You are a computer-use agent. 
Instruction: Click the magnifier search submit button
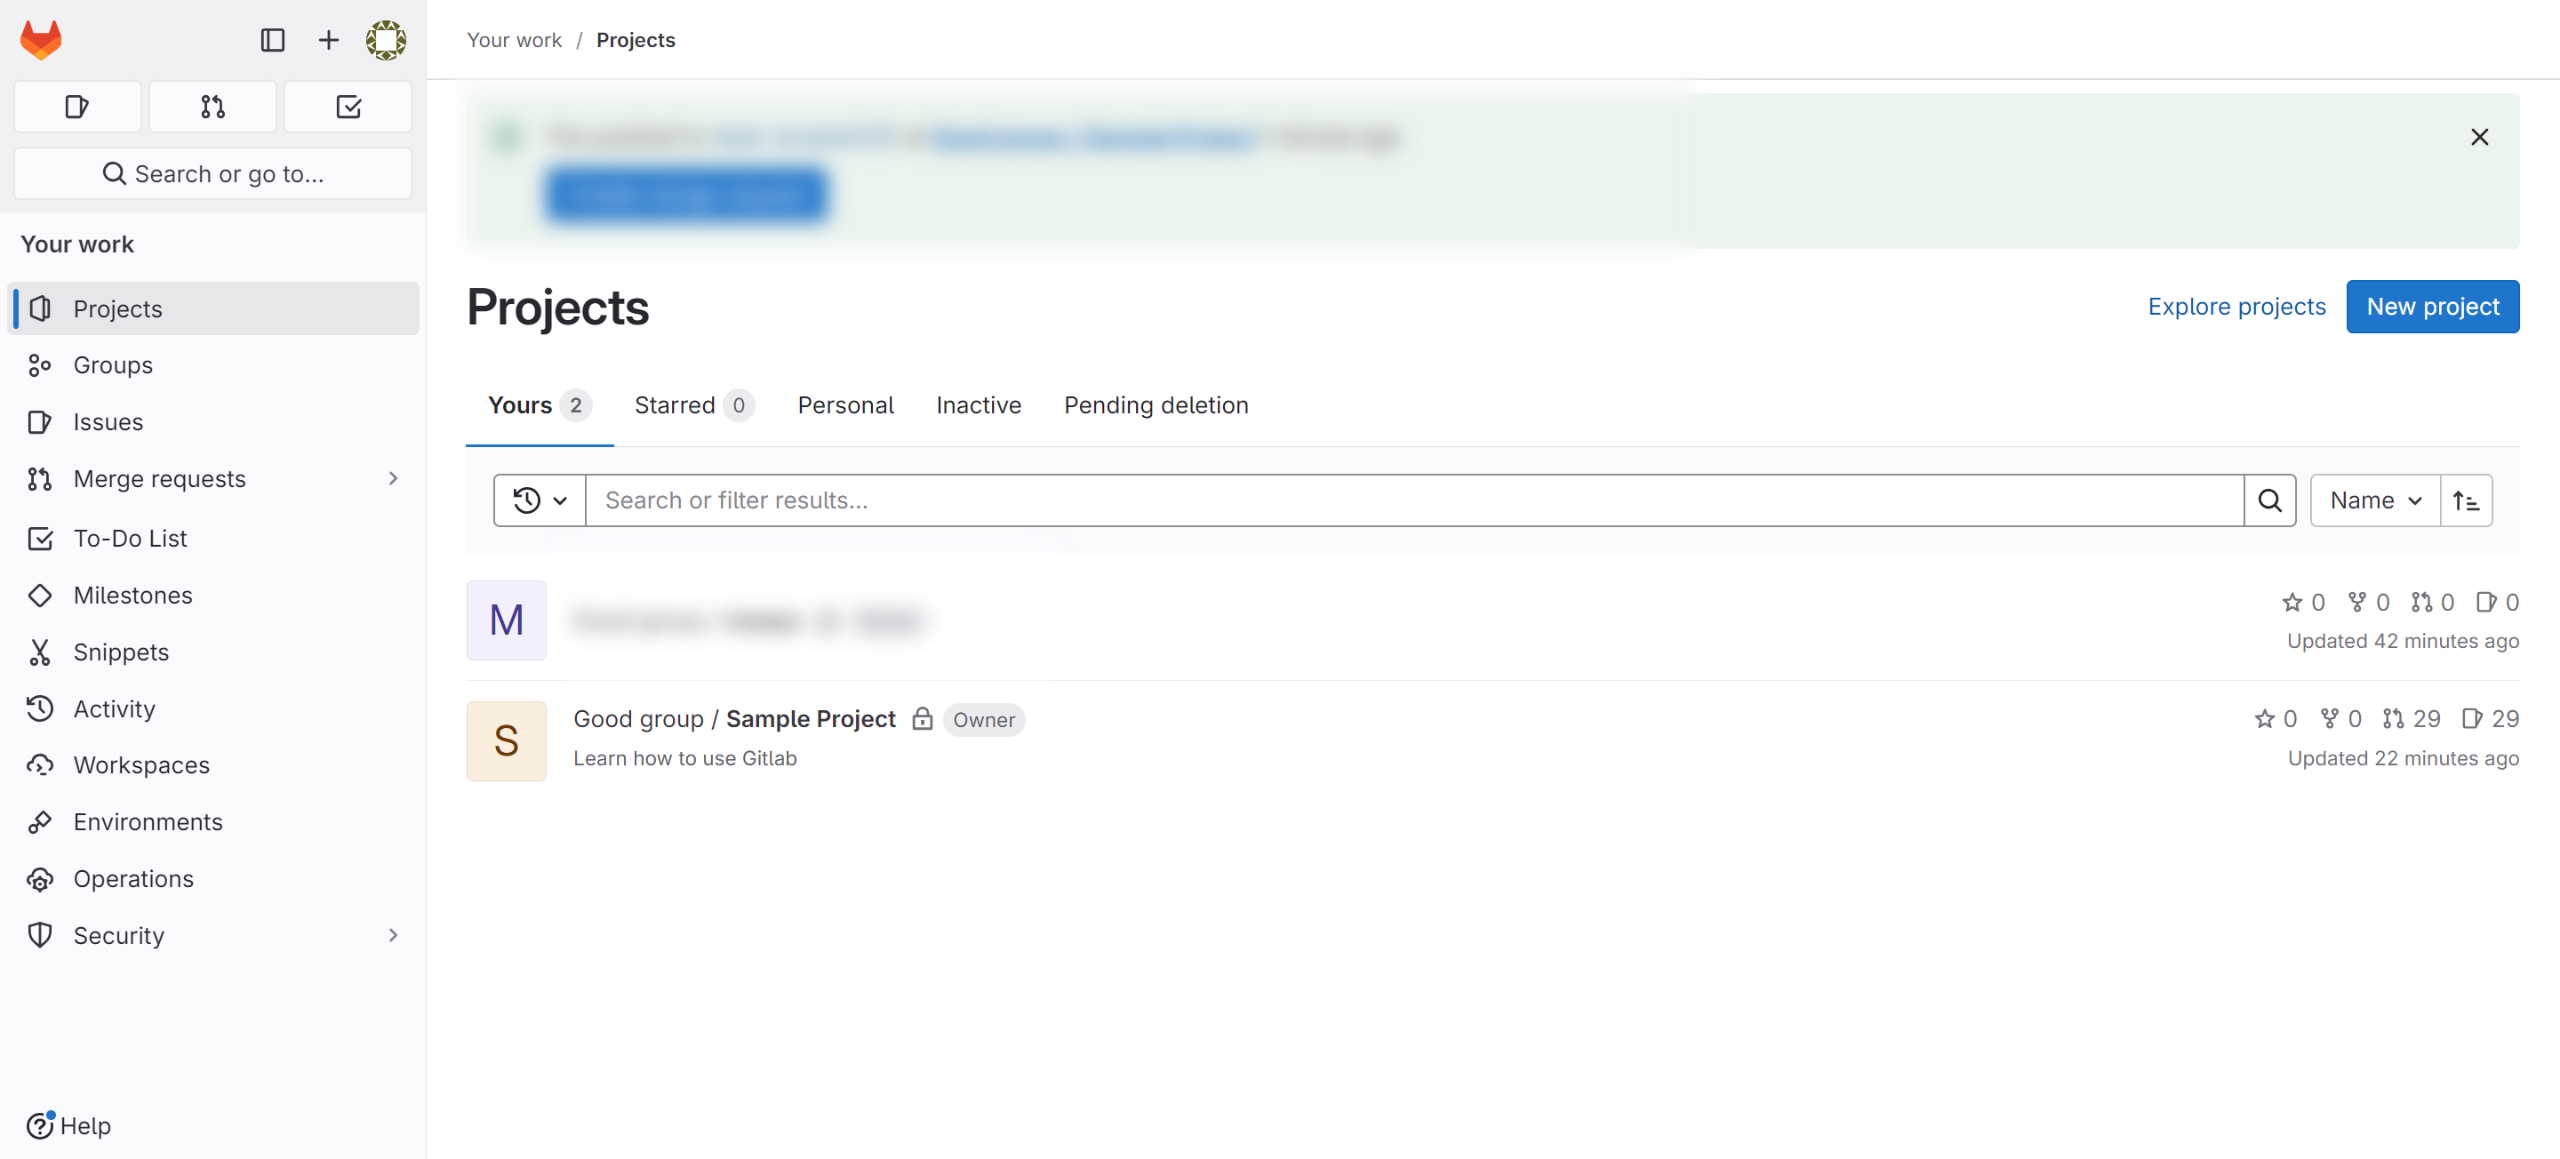coord(2269,500)
